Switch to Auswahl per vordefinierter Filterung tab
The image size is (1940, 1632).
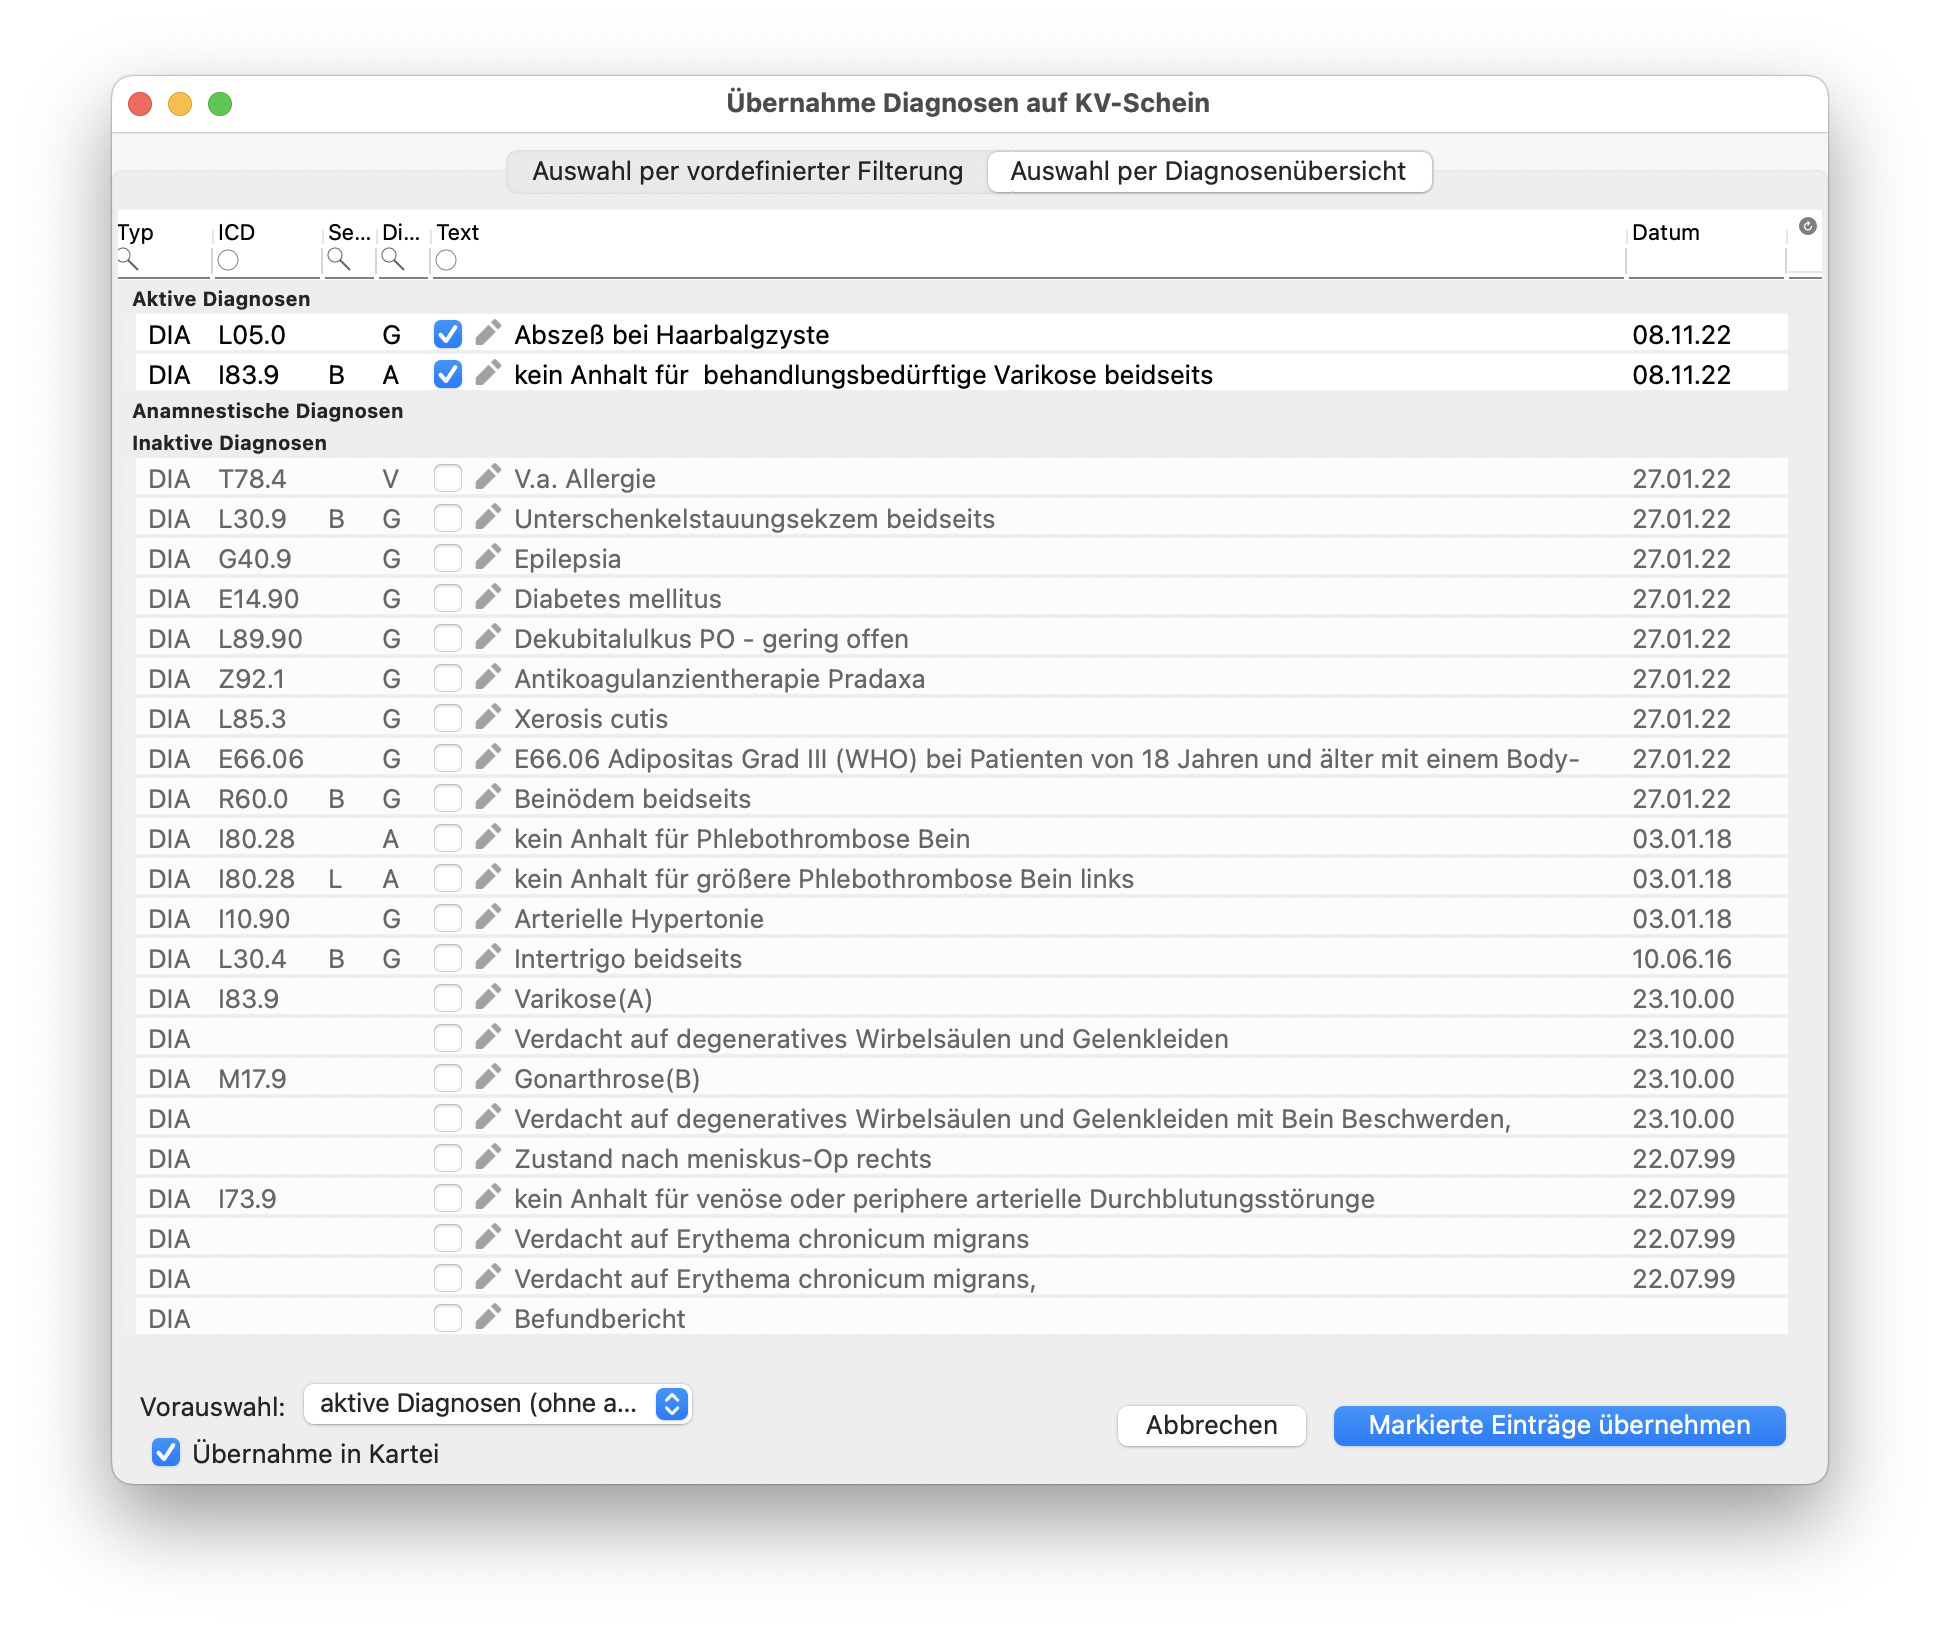pos(747,171)
